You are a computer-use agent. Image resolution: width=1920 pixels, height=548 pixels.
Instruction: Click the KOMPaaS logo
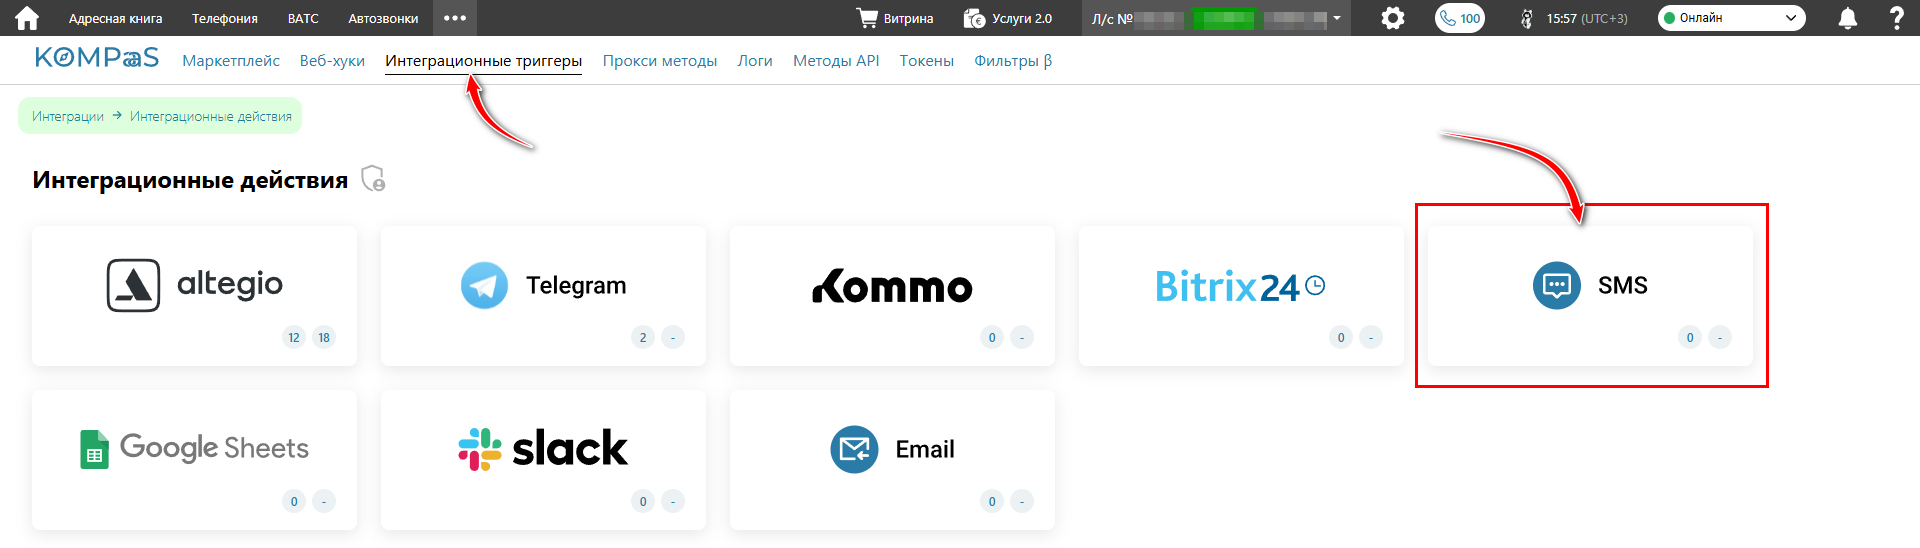97,58
